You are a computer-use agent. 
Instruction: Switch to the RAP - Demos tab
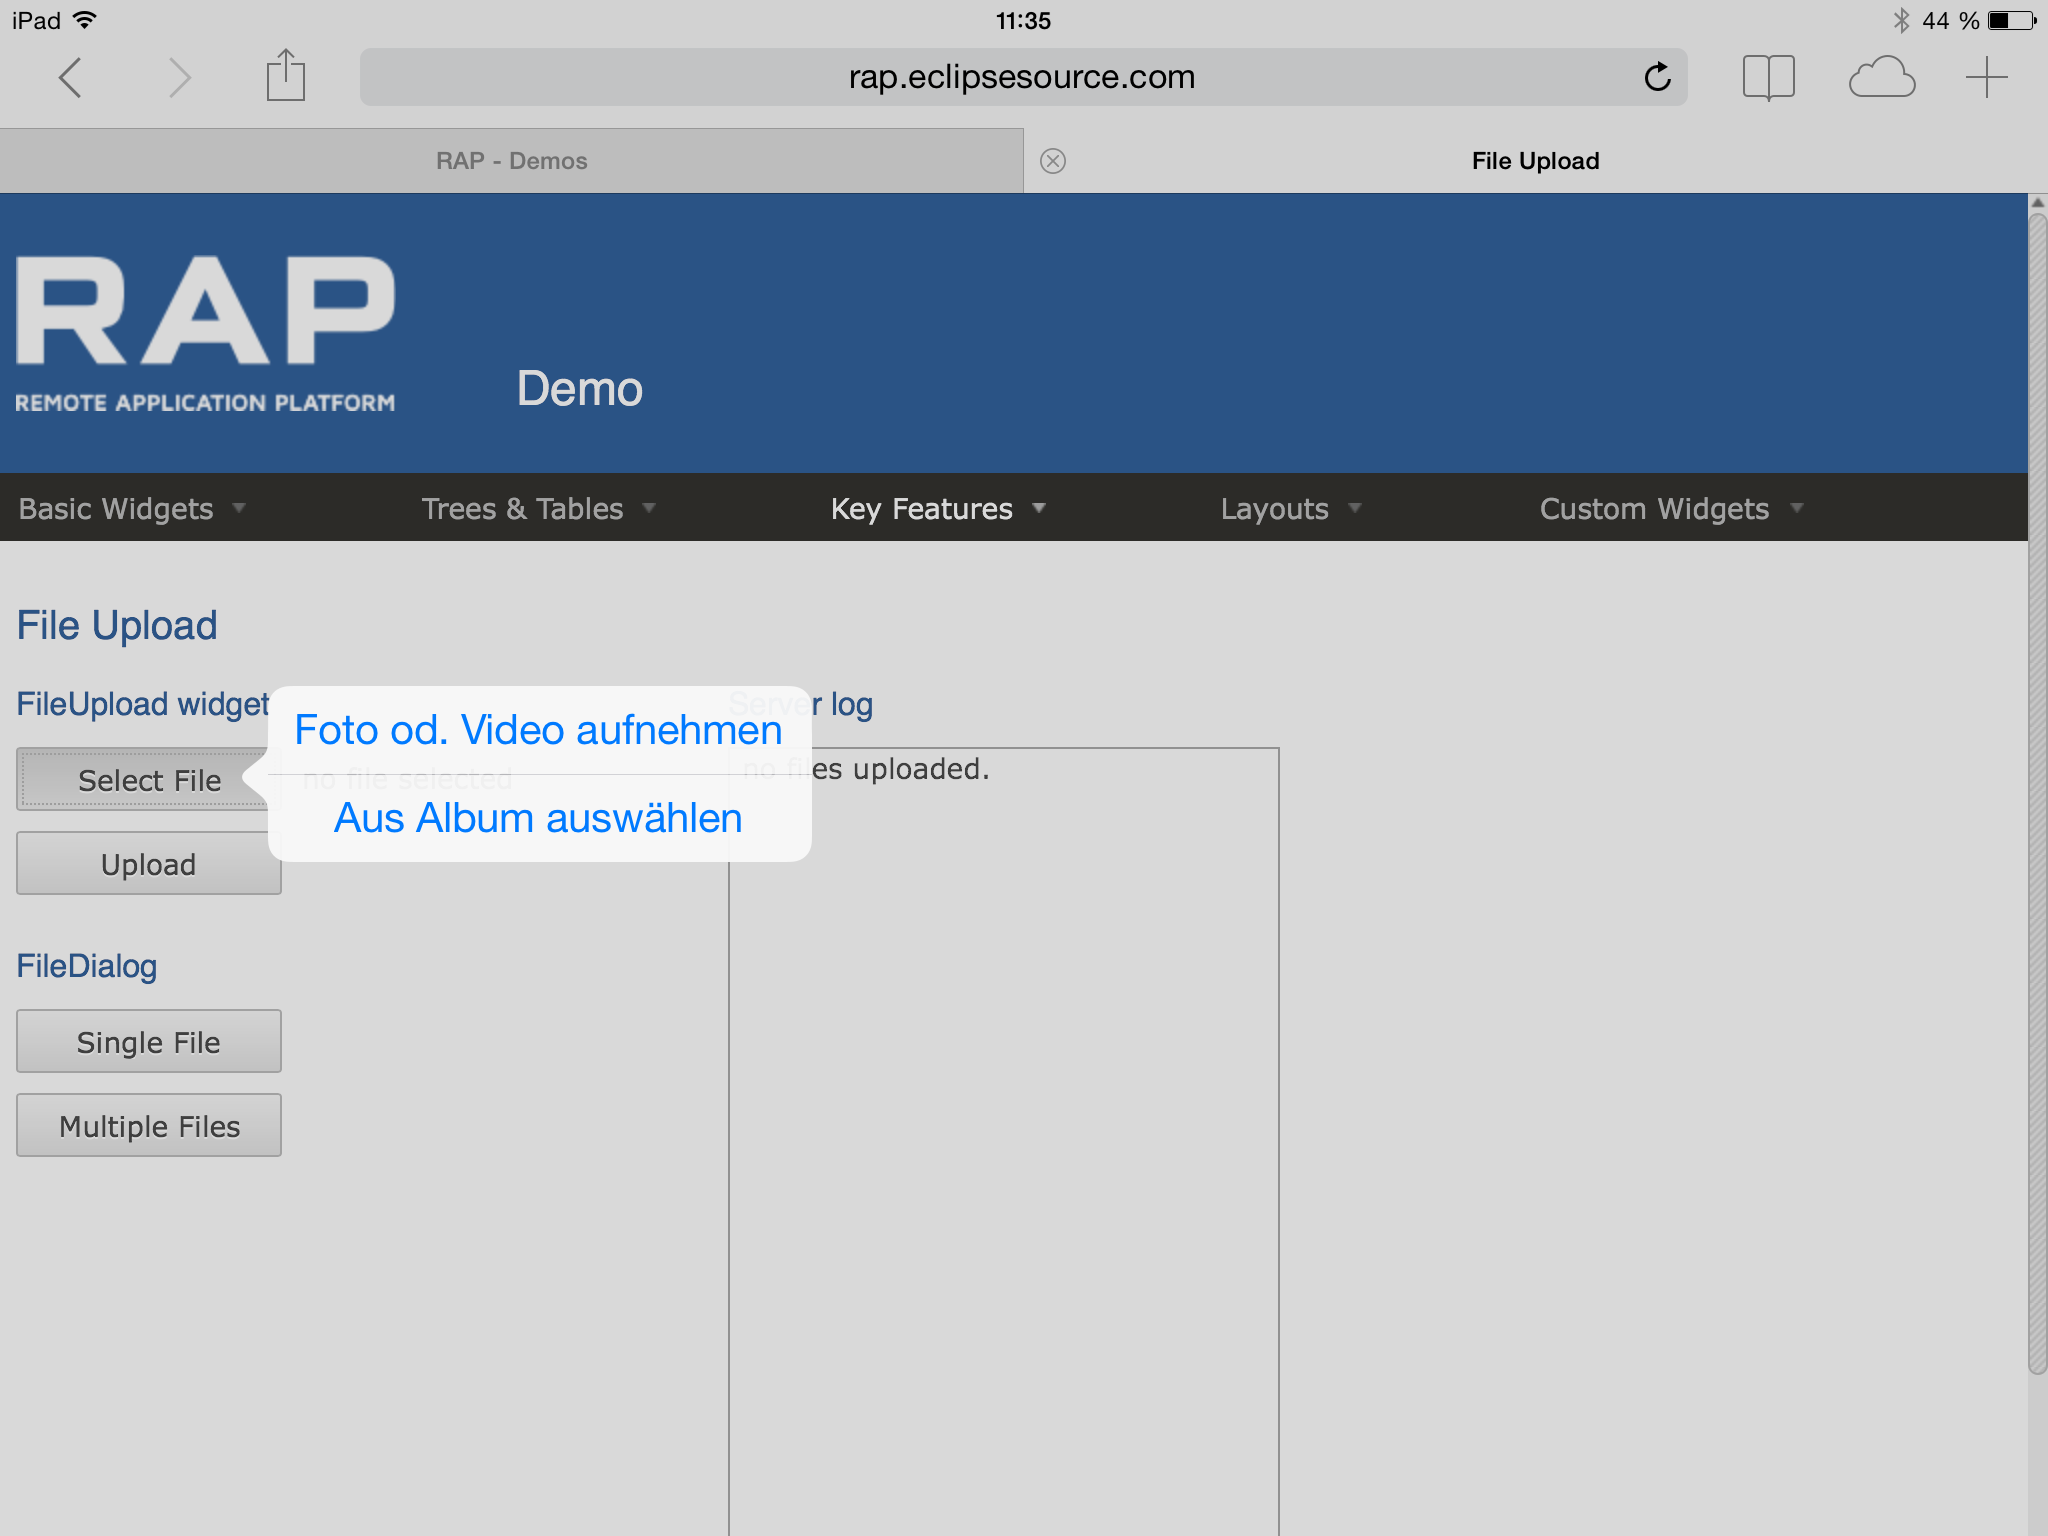pos(512,161)
